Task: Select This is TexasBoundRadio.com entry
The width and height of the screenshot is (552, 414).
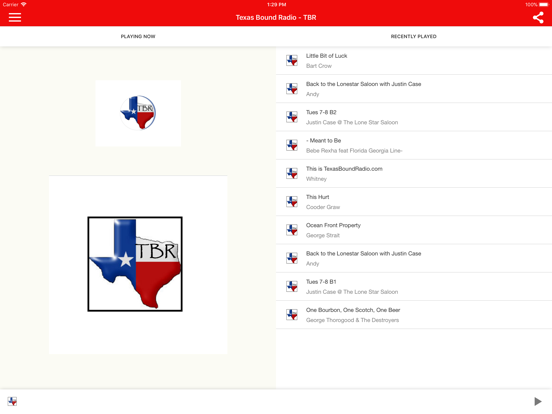Action: [x=414, y=174]
